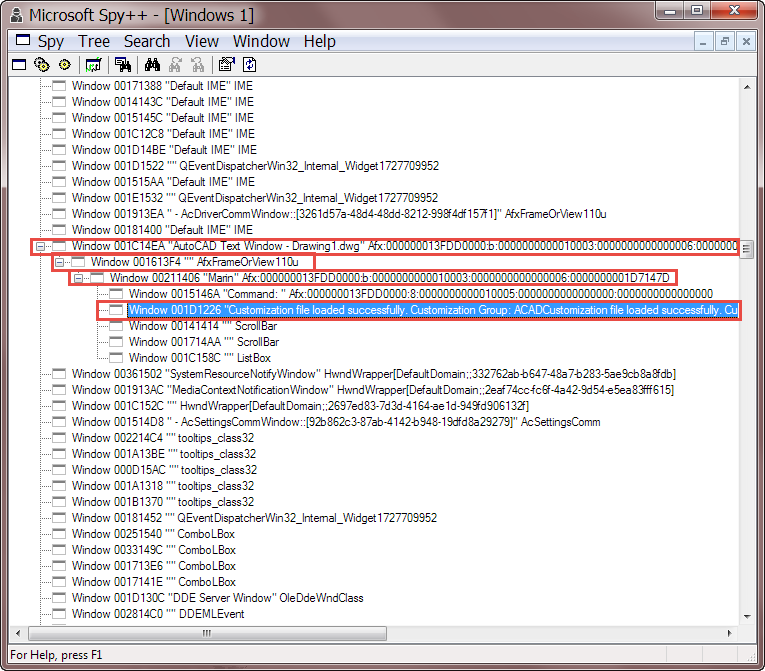The height and width of the screenshot is (671, 765).
Task: Click the horizontal scrollbar thumb
Action: click(207, 633)
